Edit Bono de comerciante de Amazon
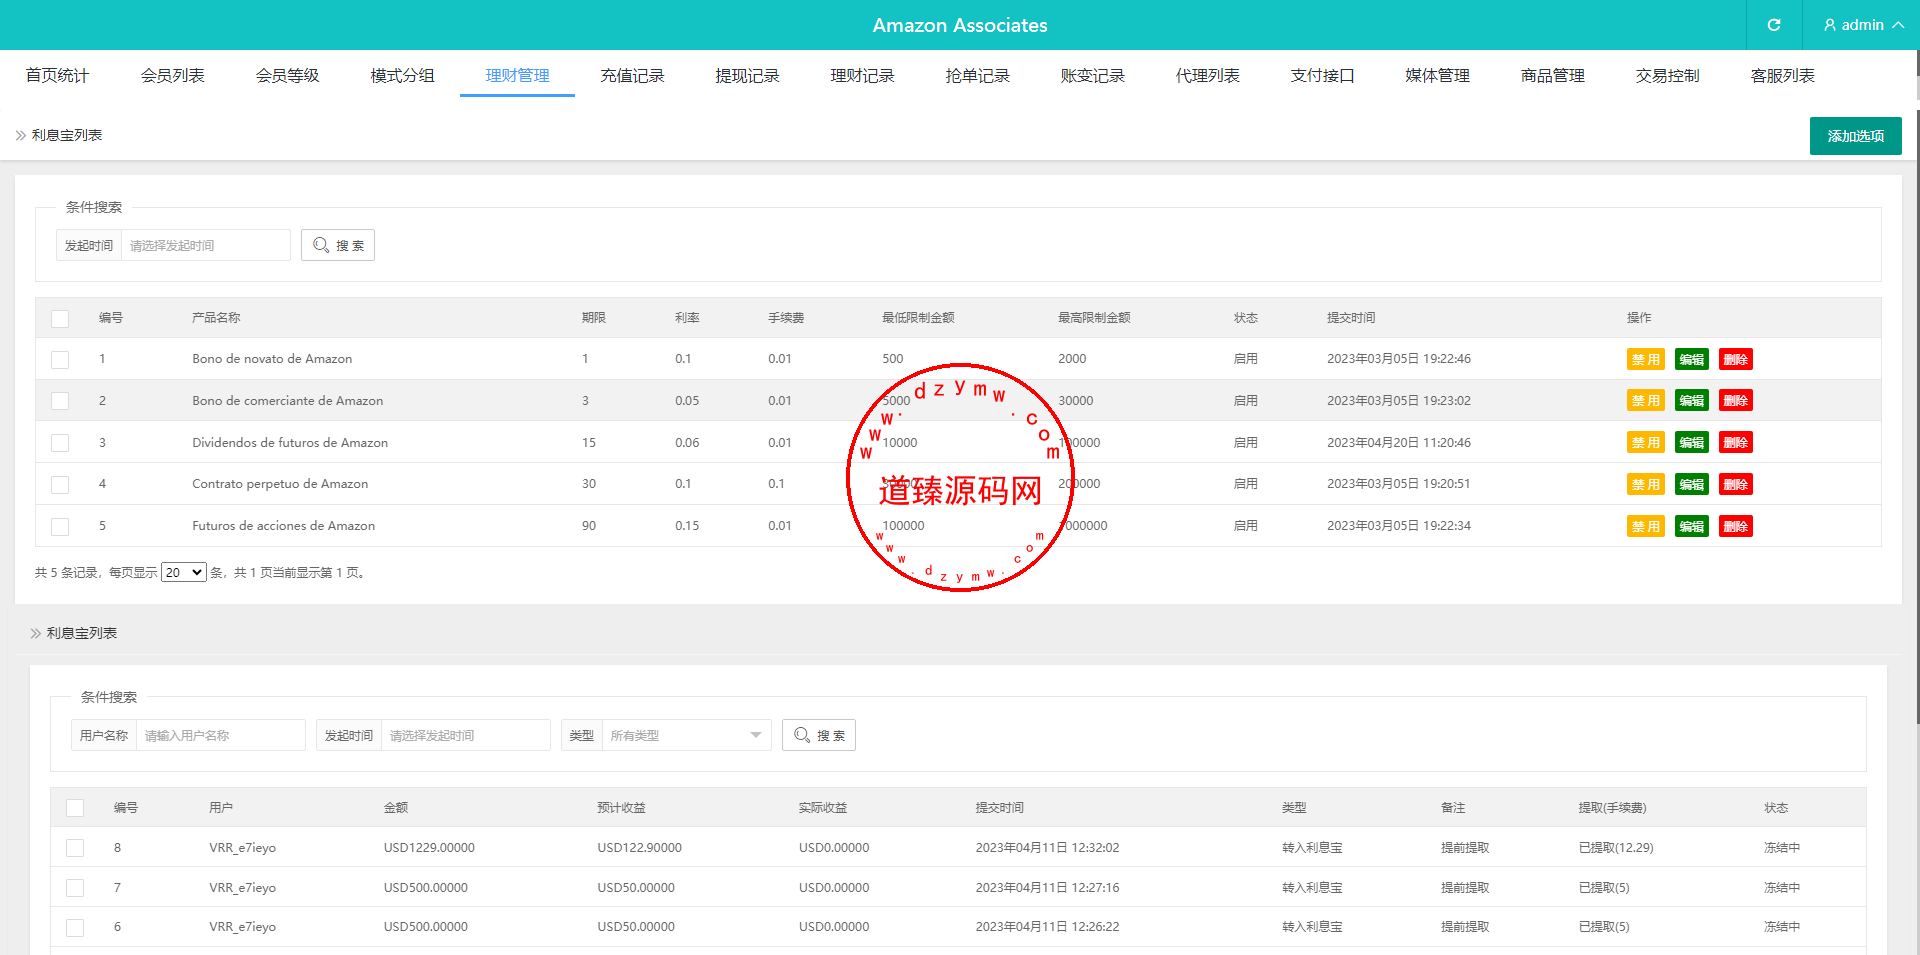Viewport: 1920px width, 955px height. click(1691, 401)
